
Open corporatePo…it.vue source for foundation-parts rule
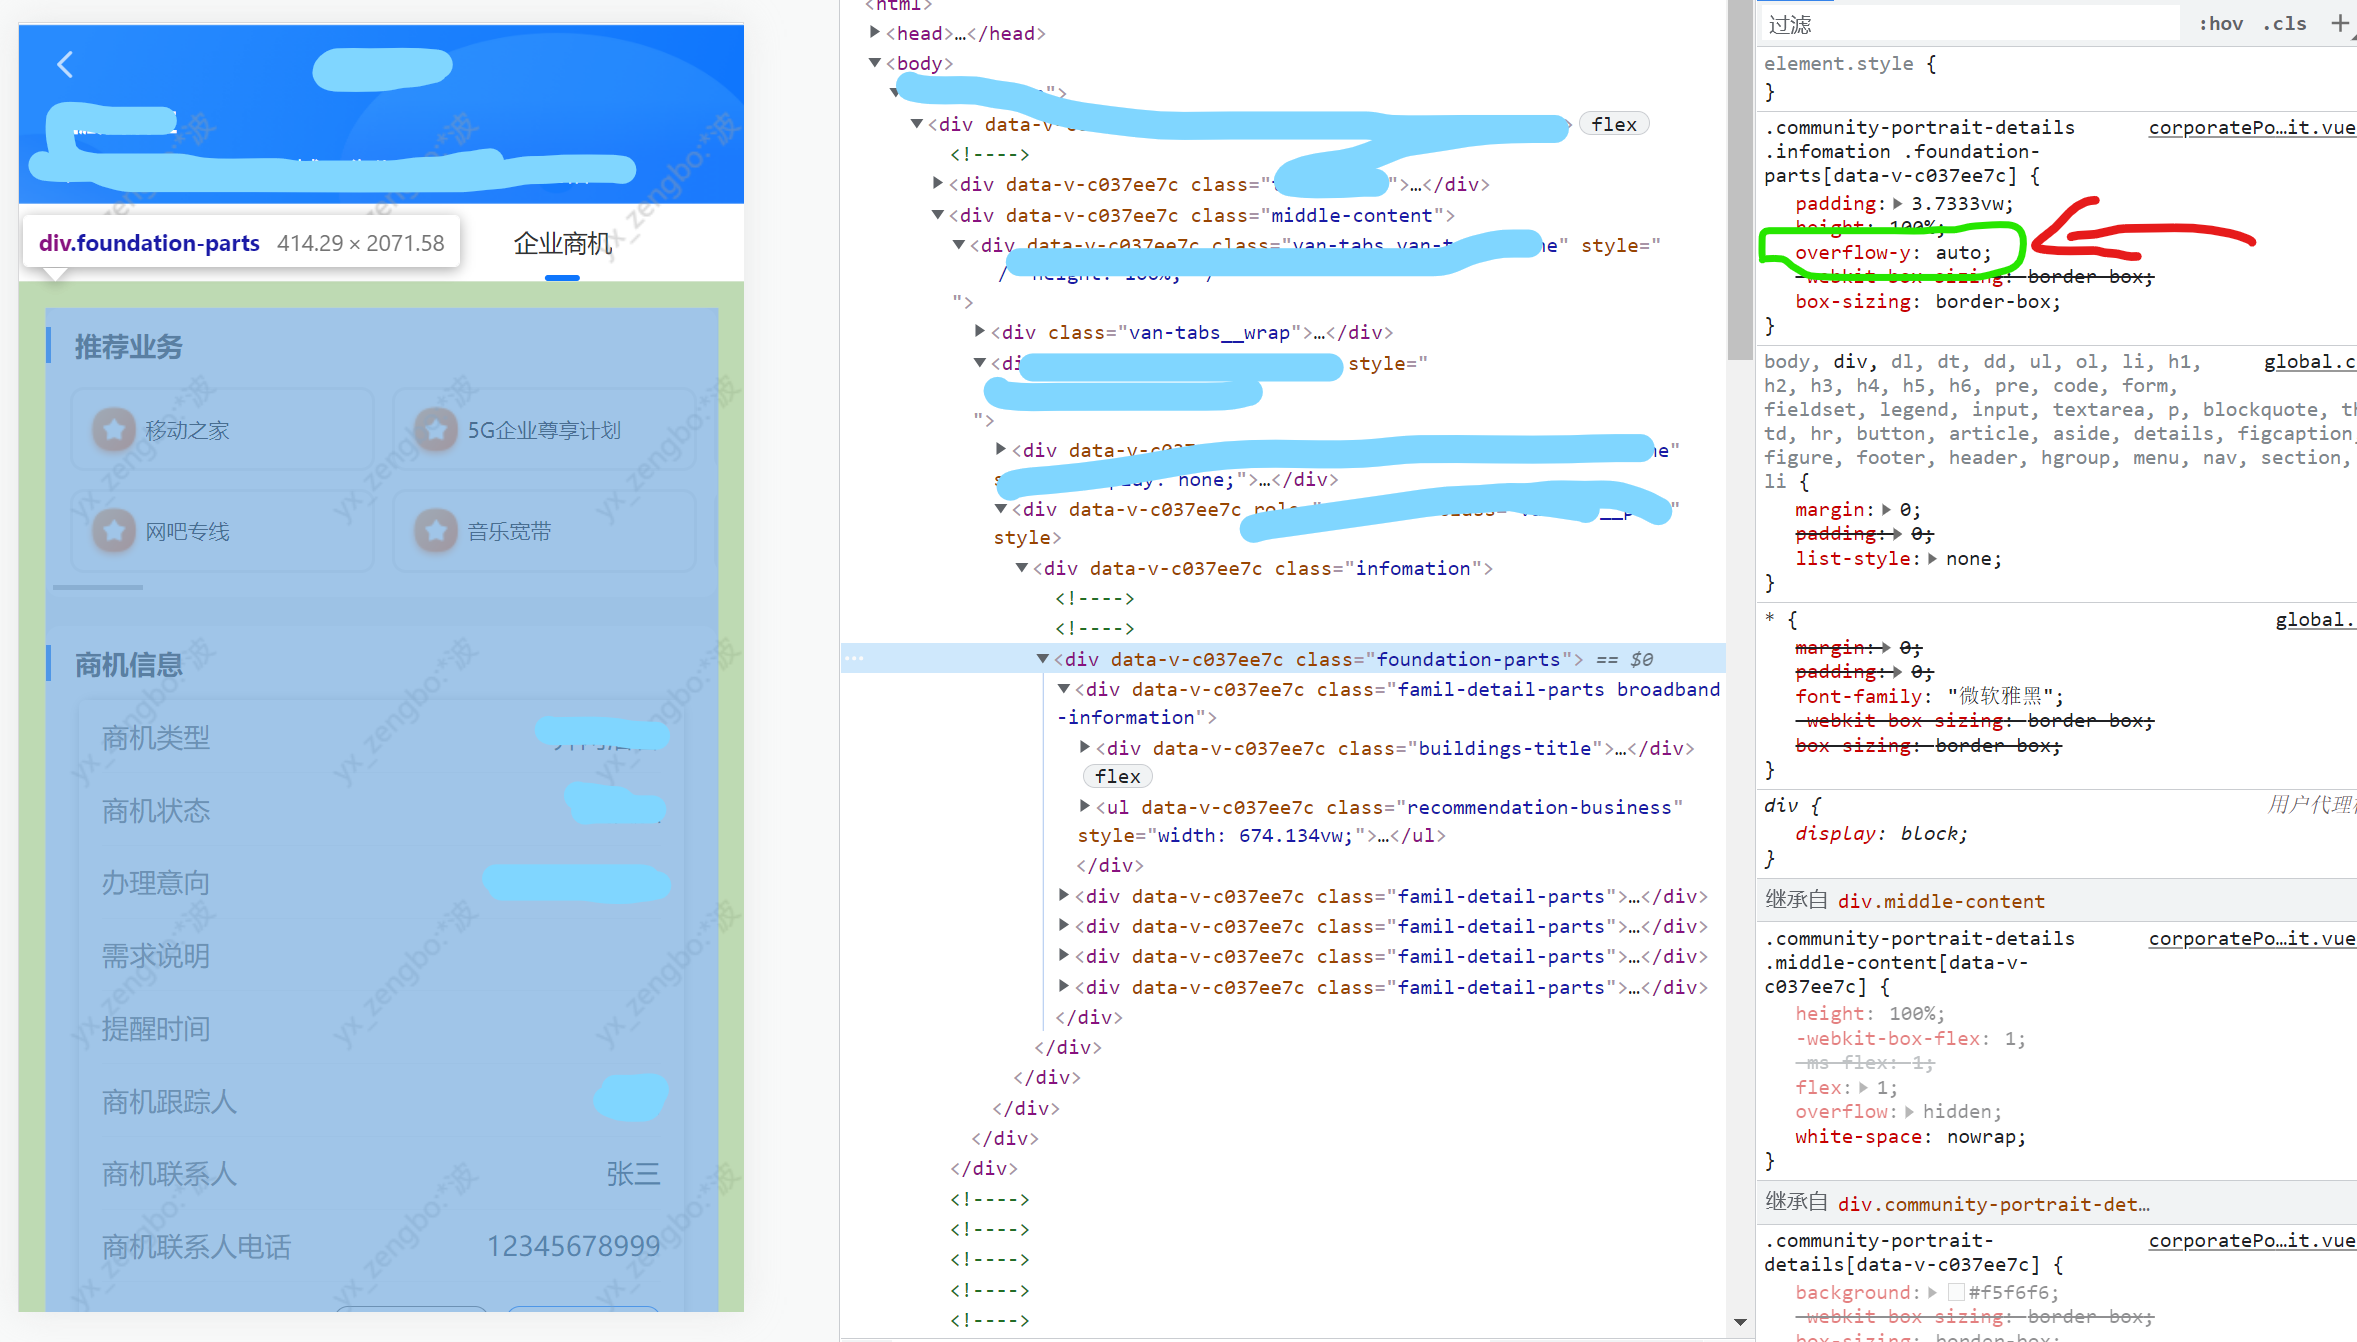click(2251, 127)
